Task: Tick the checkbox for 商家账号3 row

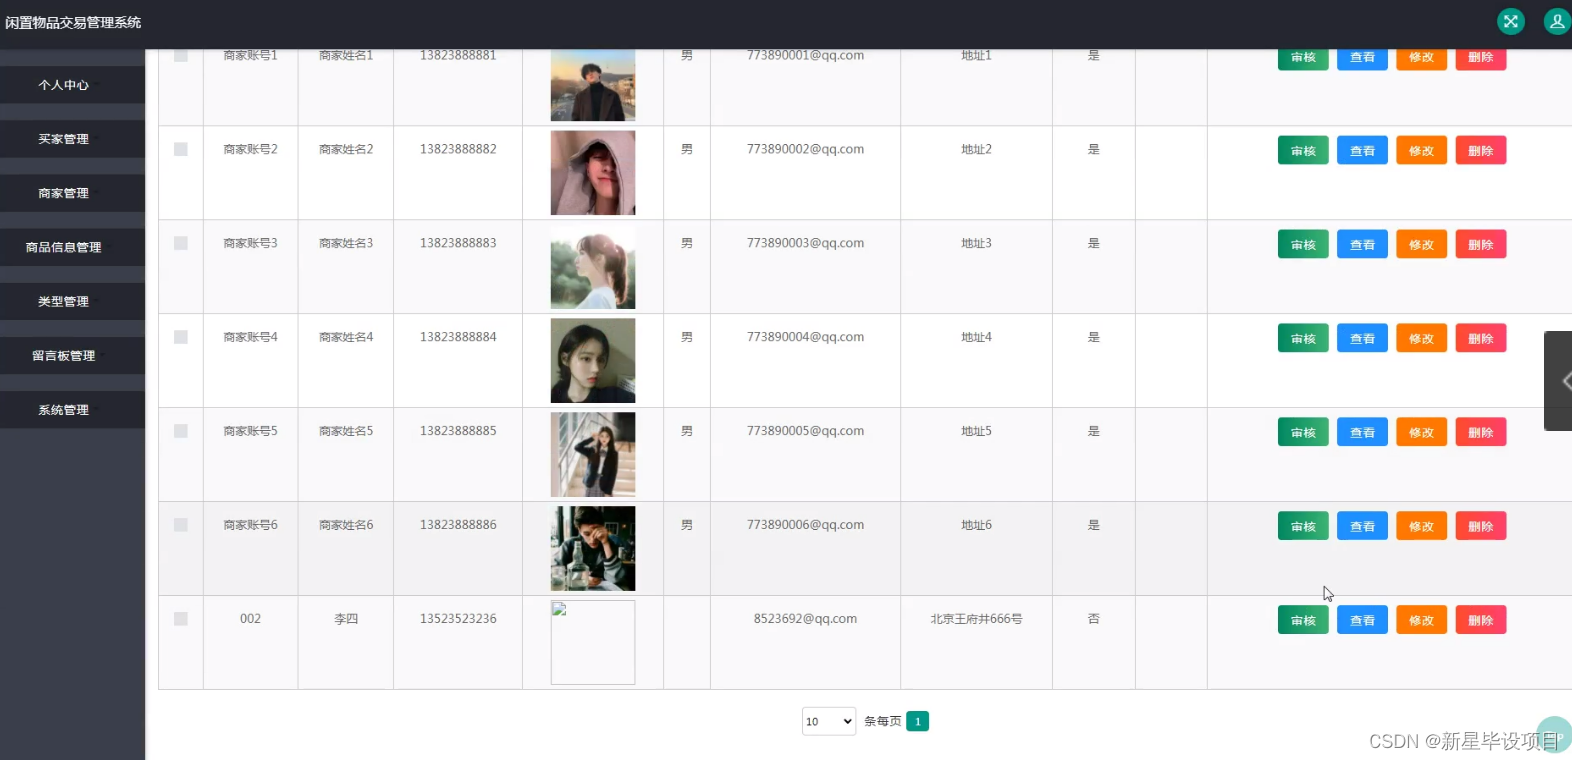Action: 181,243
